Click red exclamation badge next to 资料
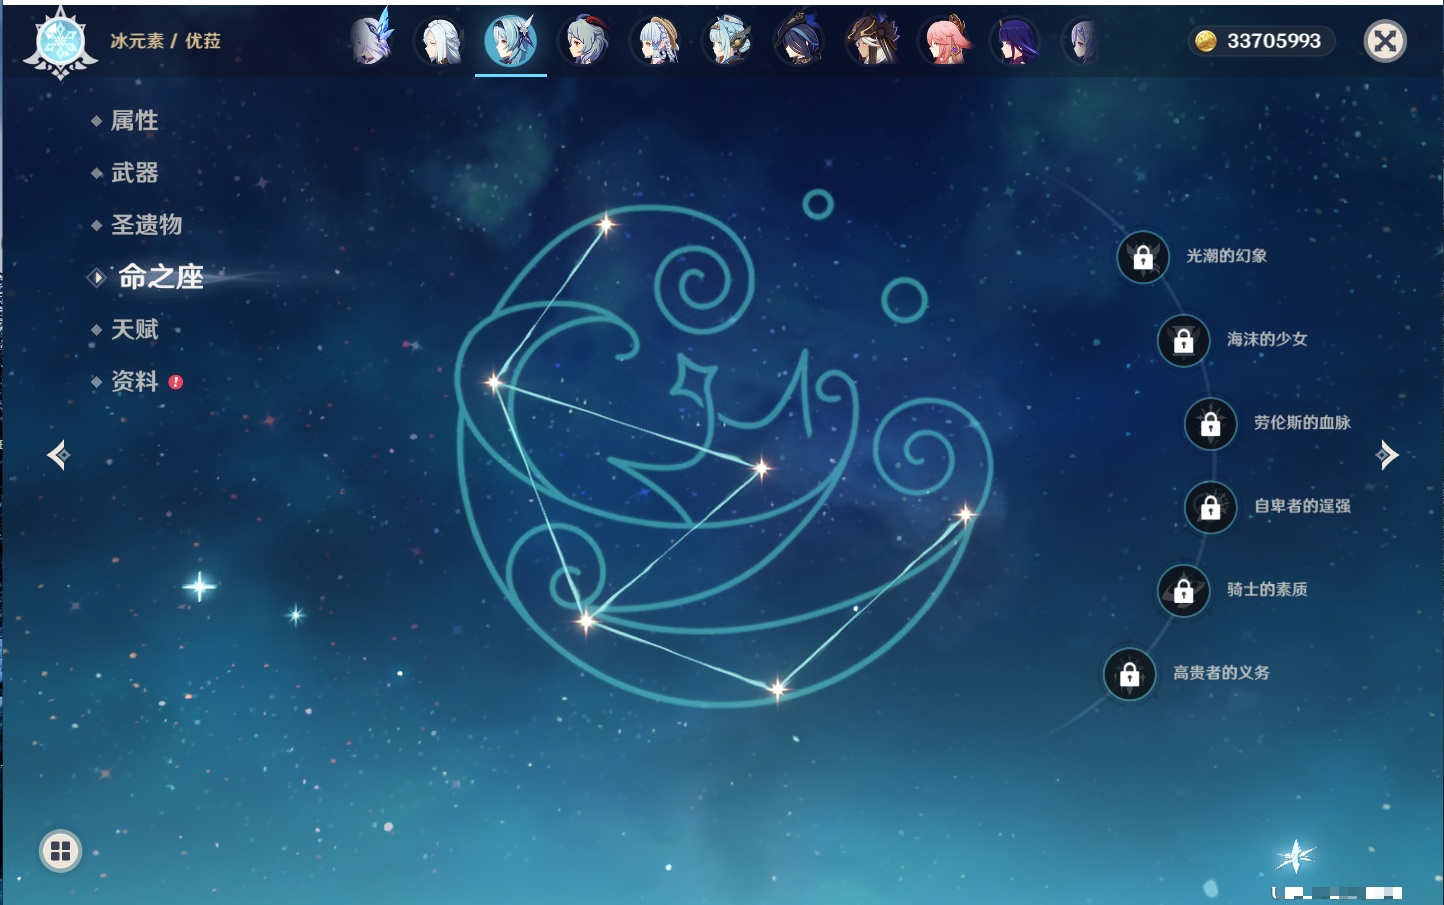1444x905 pixels. coord(176,382)
